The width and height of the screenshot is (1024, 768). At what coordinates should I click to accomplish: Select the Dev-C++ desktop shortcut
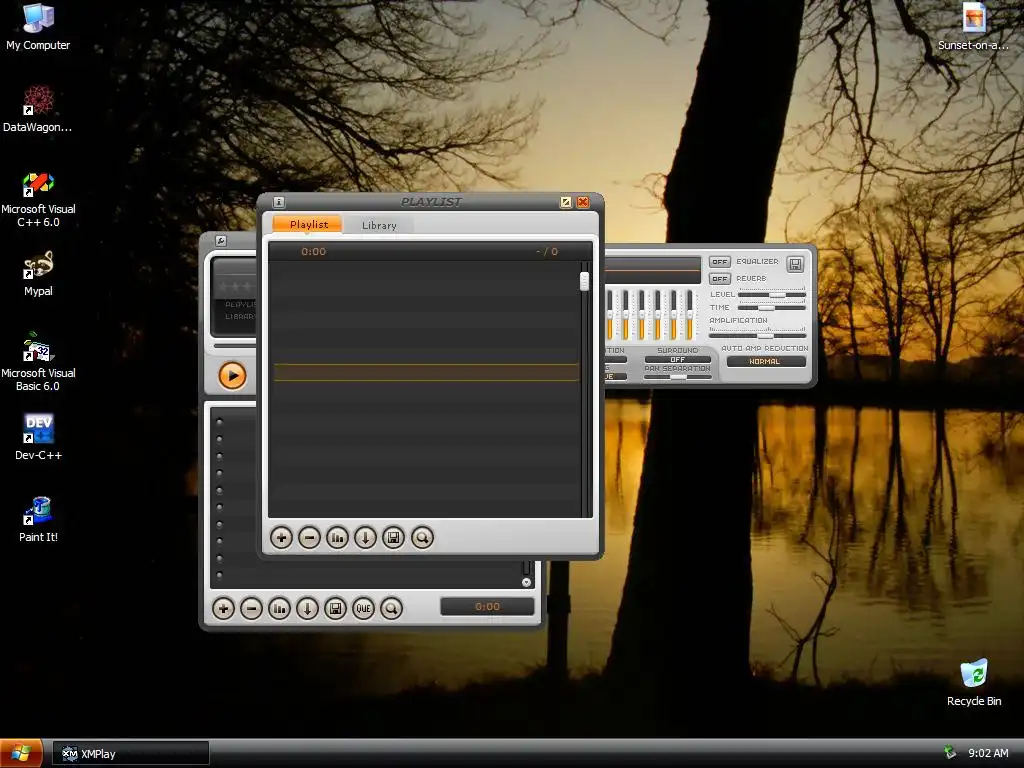point(38,438)
